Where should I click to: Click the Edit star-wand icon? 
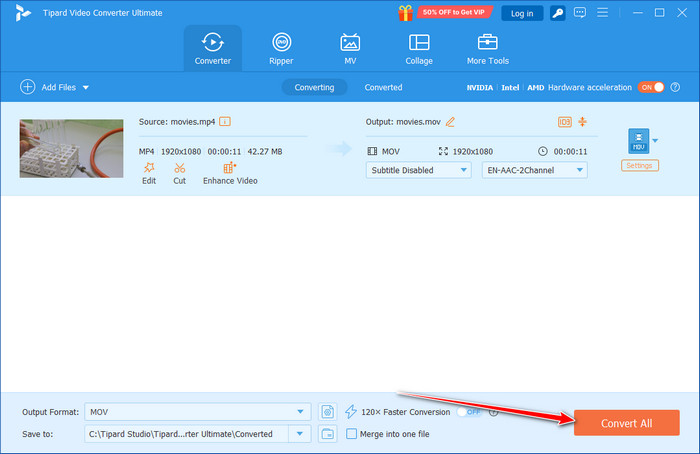coord(148,168)
